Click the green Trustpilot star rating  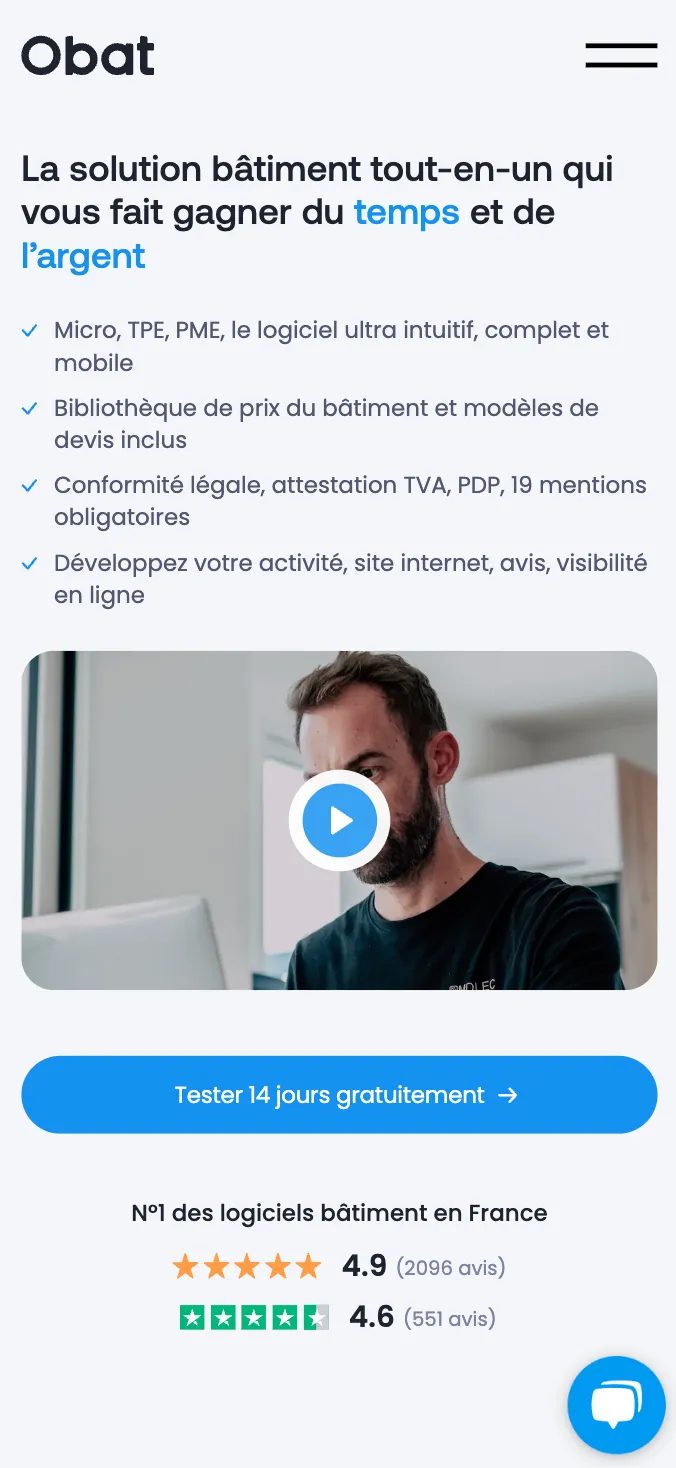(254, 1317)
